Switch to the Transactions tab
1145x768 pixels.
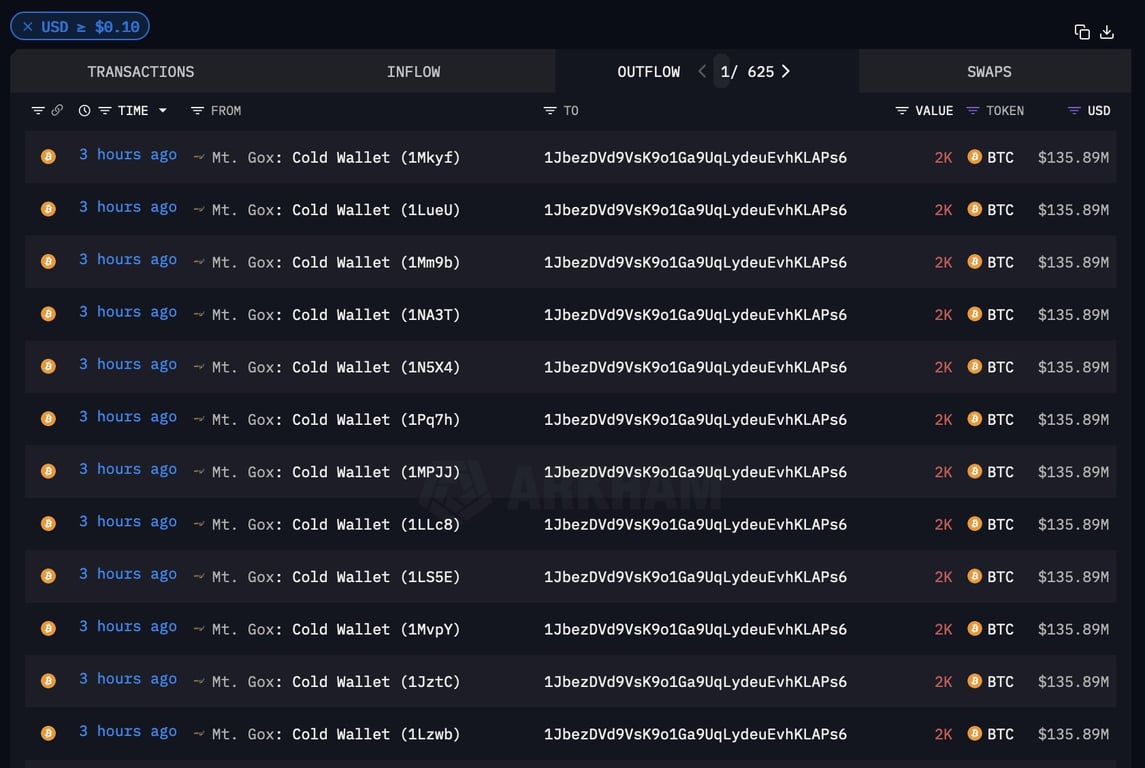point(140,72)
